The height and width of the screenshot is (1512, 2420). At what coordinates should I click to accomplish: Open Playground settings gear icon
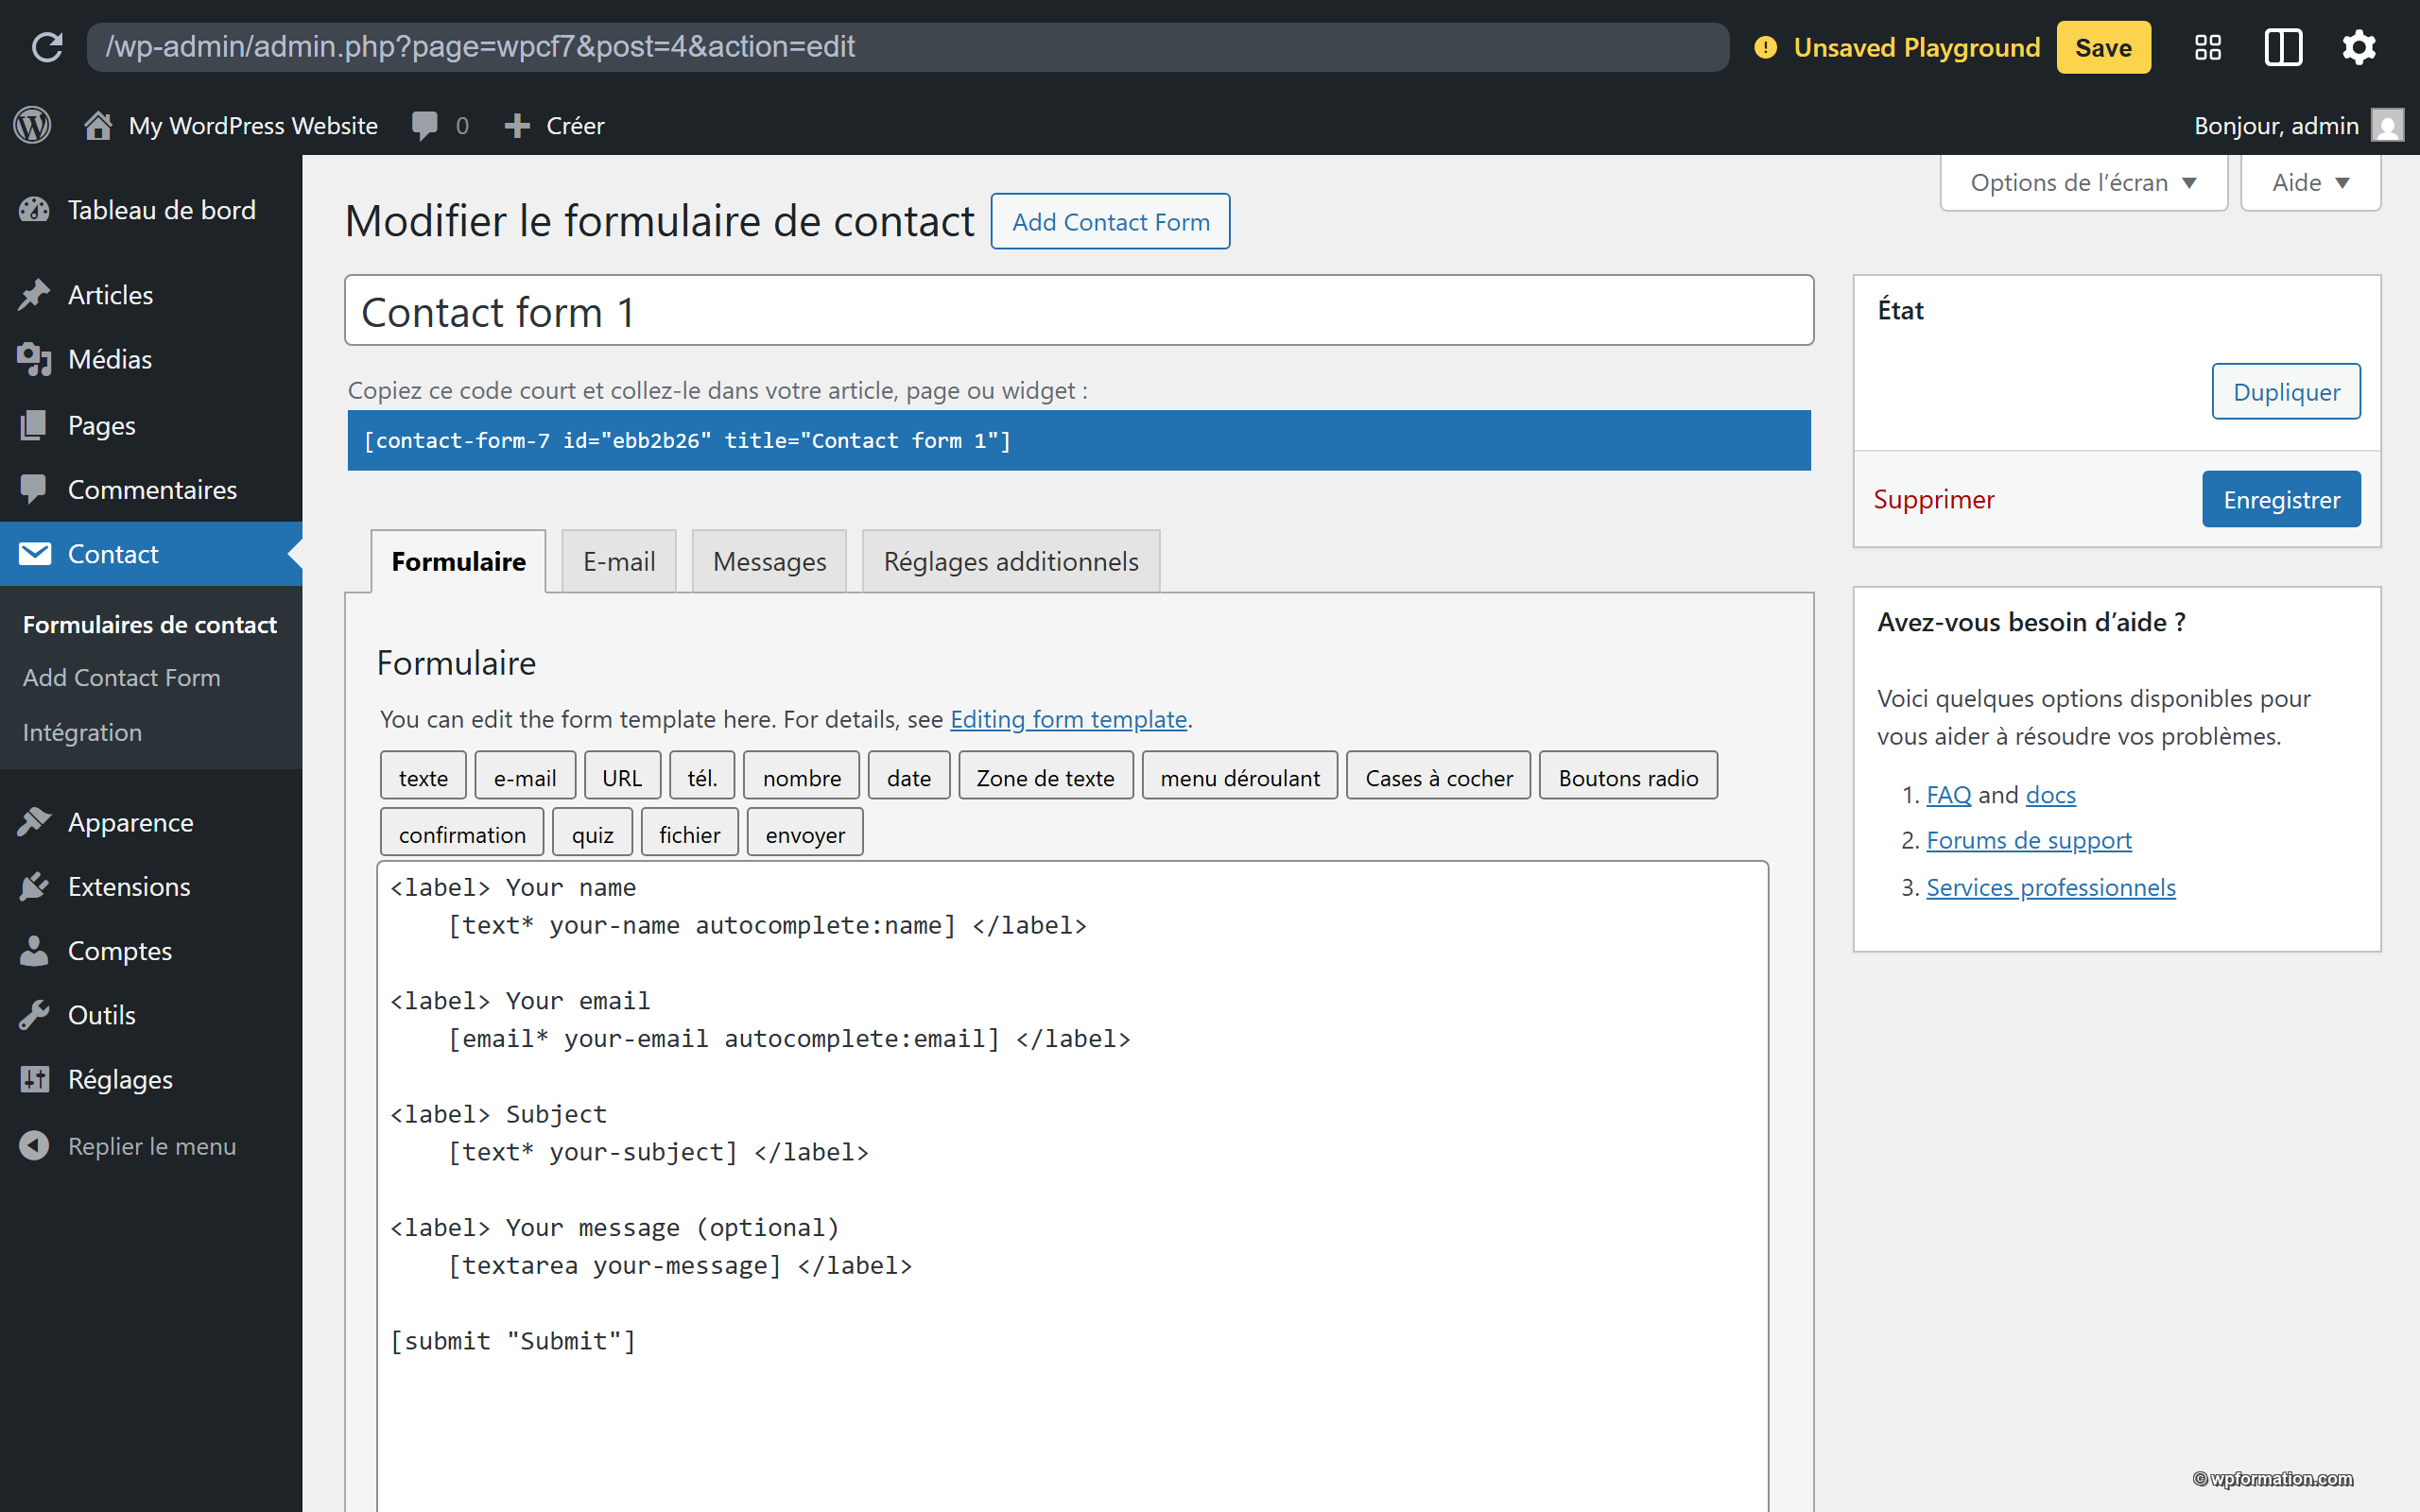click(x=2359, y=47)
